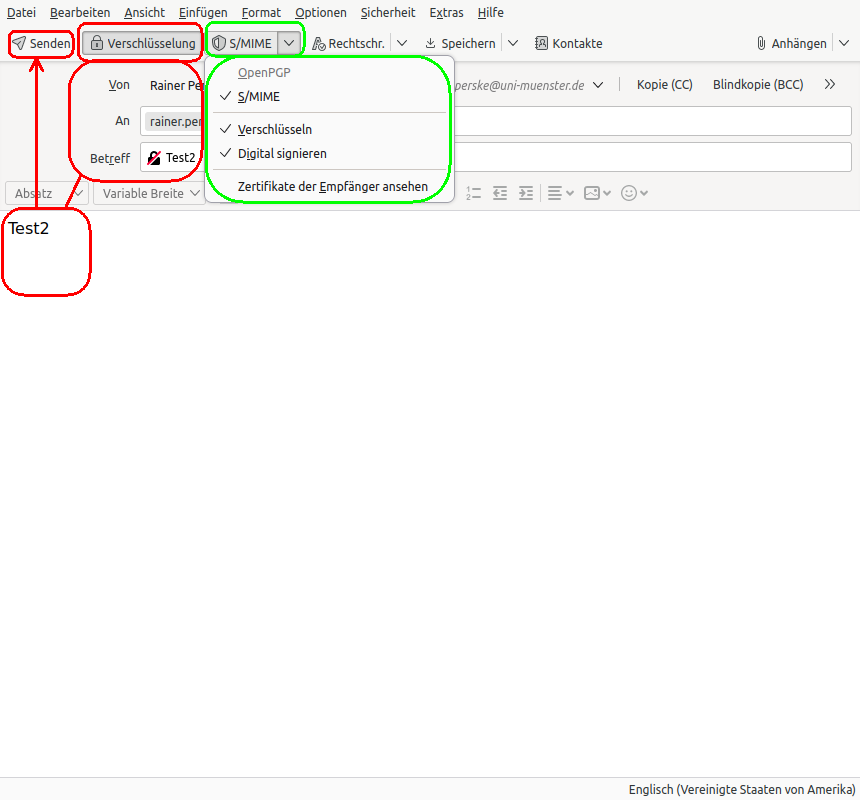This screenshot has width=860, height=800.
Task: Toggle the Verschlüsselung lock button
Action: coord(141,43)
